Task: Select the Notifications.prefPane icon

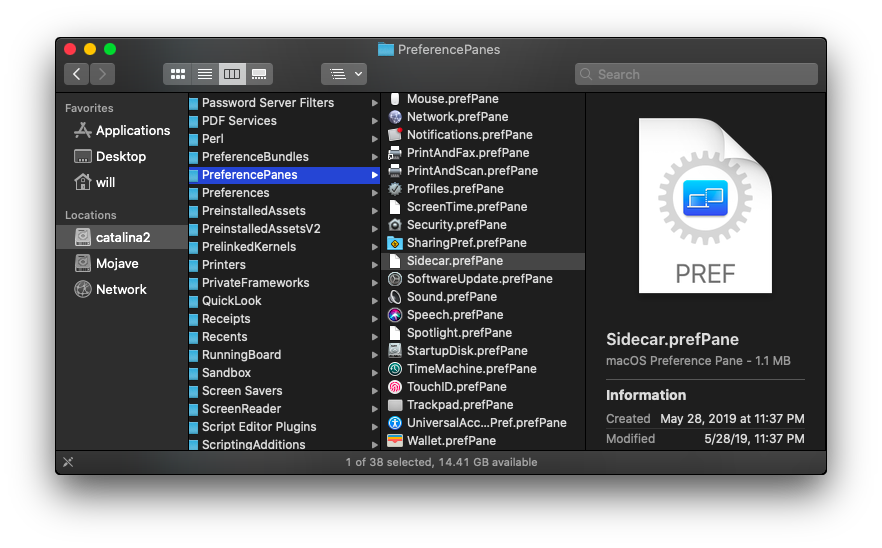Action: coord(395,135)
